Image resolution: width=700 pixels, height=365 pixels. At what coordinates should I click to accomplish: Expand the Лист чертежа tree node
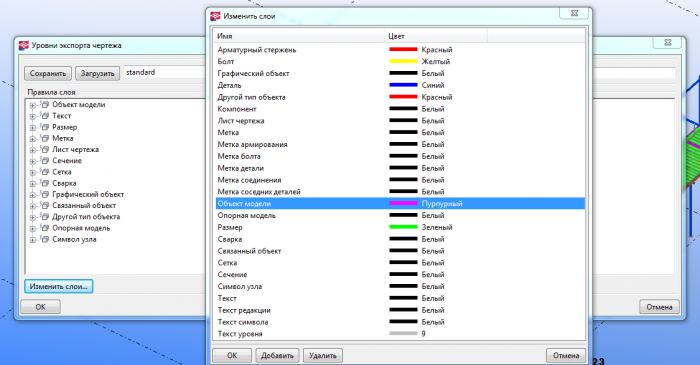(33, 150)
